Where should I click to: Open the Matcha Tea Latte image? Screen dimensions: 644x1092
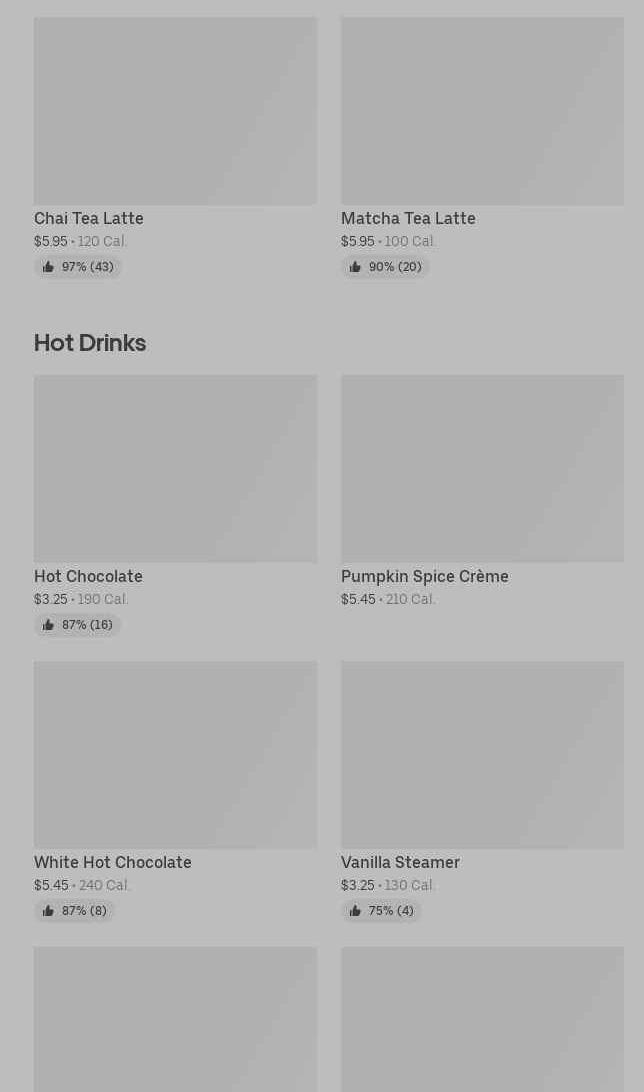pyautogui.click(x=482, y=111)
